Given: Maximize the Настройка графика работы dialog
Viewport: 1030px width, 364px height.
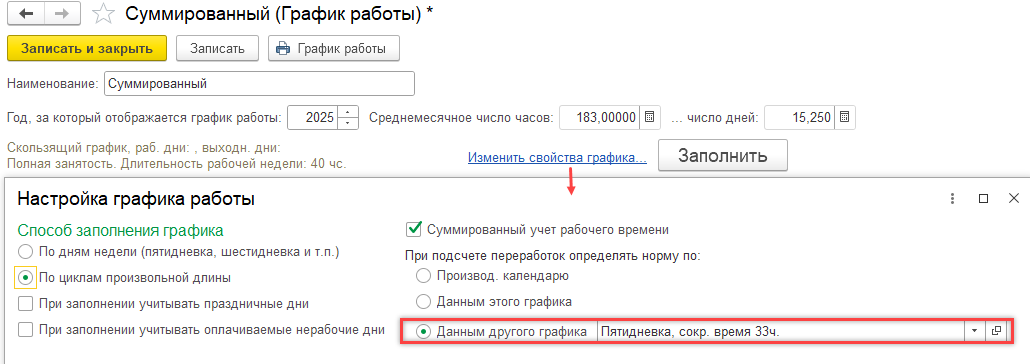Looking at the screenshot, I should tap(983, 198).
